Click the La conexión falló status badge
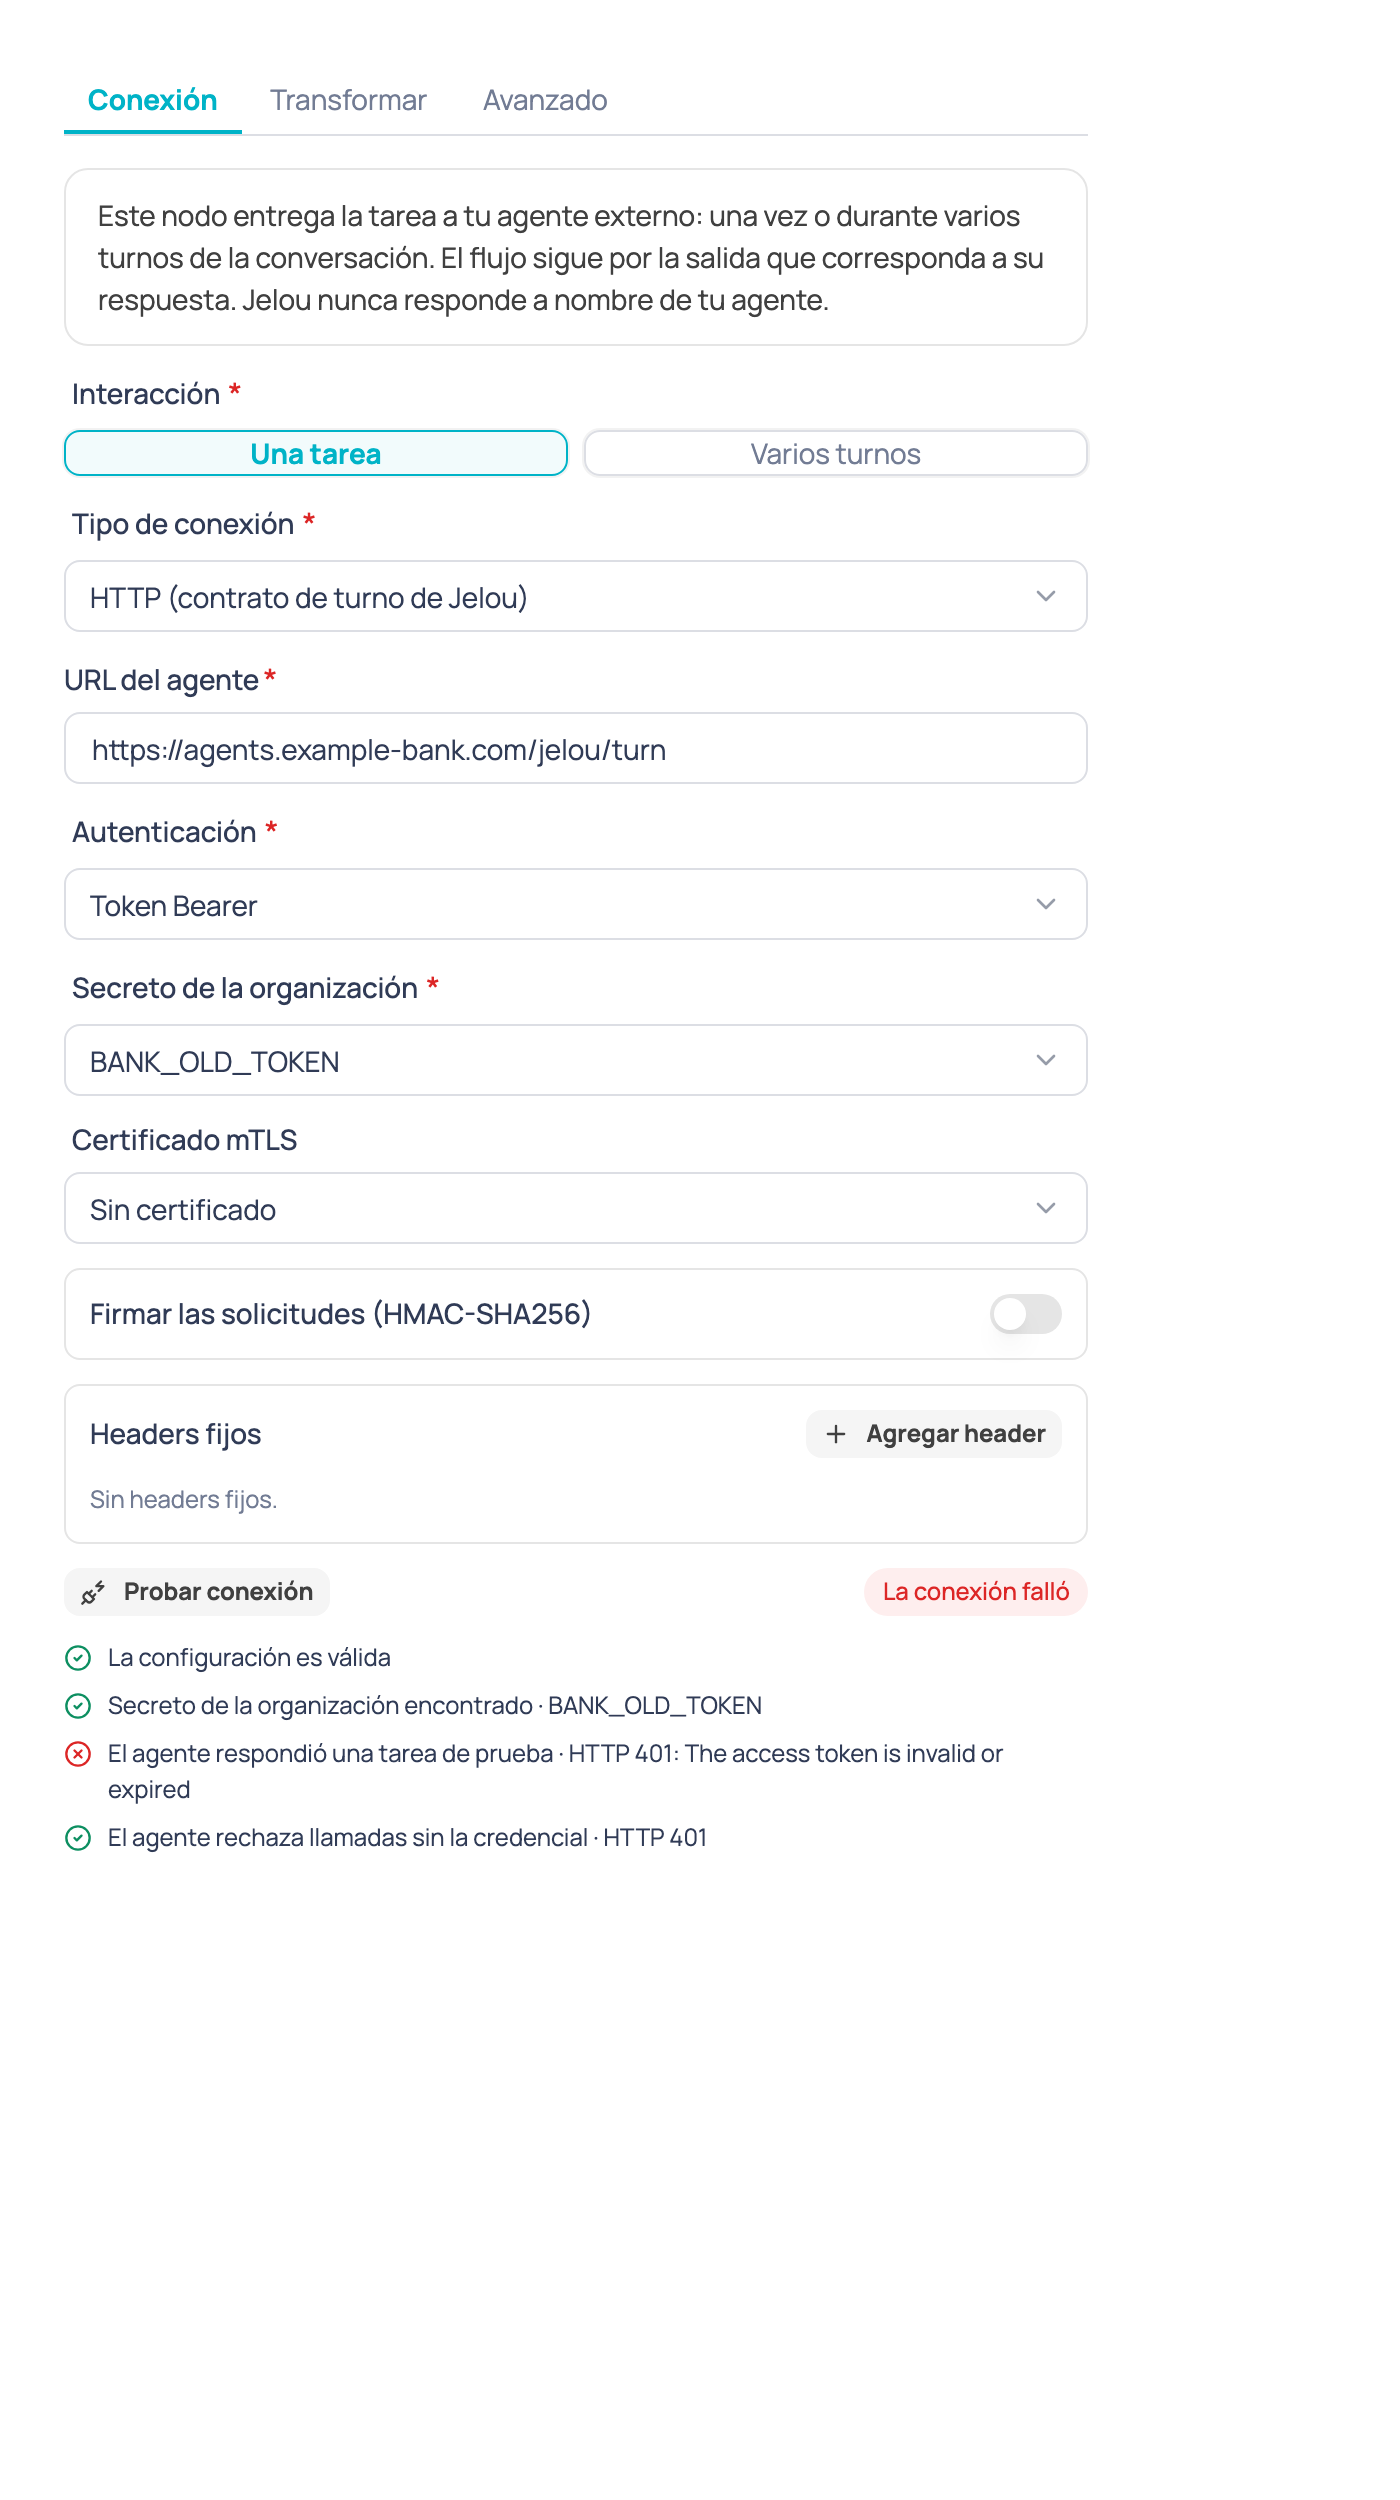The image size is (1400, 2500). coord(976,1592)
